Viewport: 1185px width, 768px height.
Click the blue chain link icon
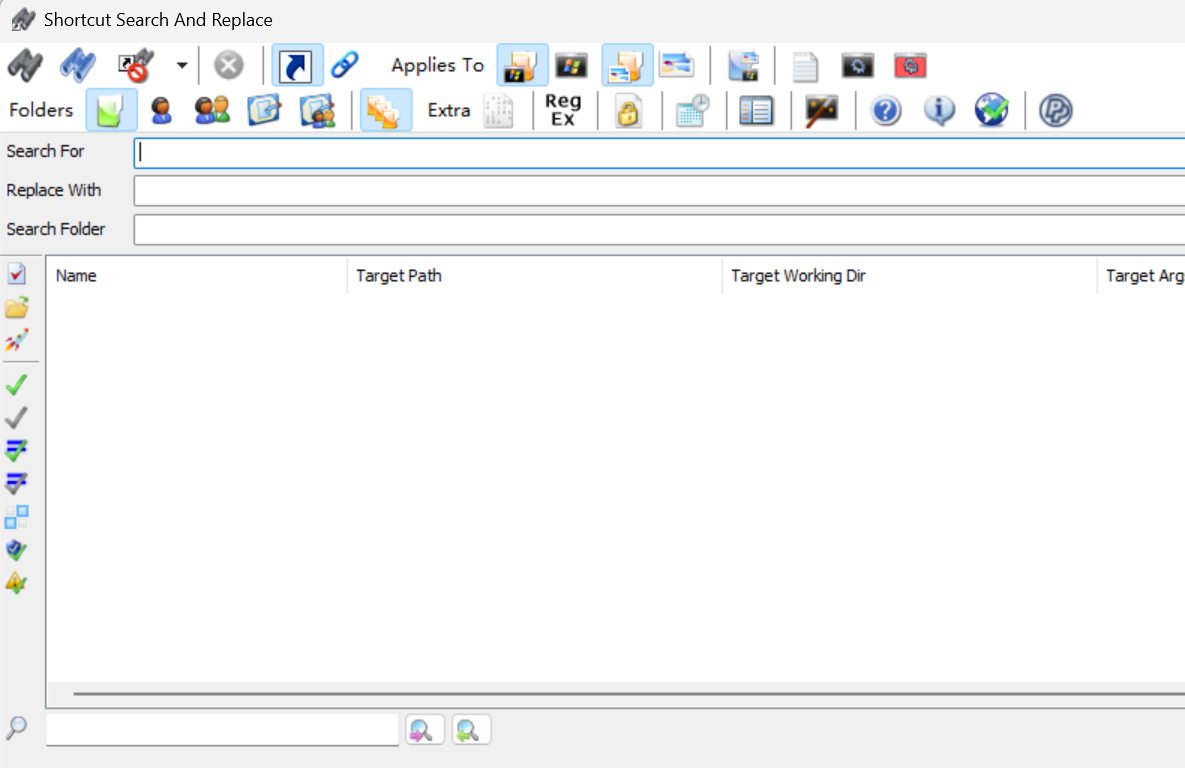point(345,66)
